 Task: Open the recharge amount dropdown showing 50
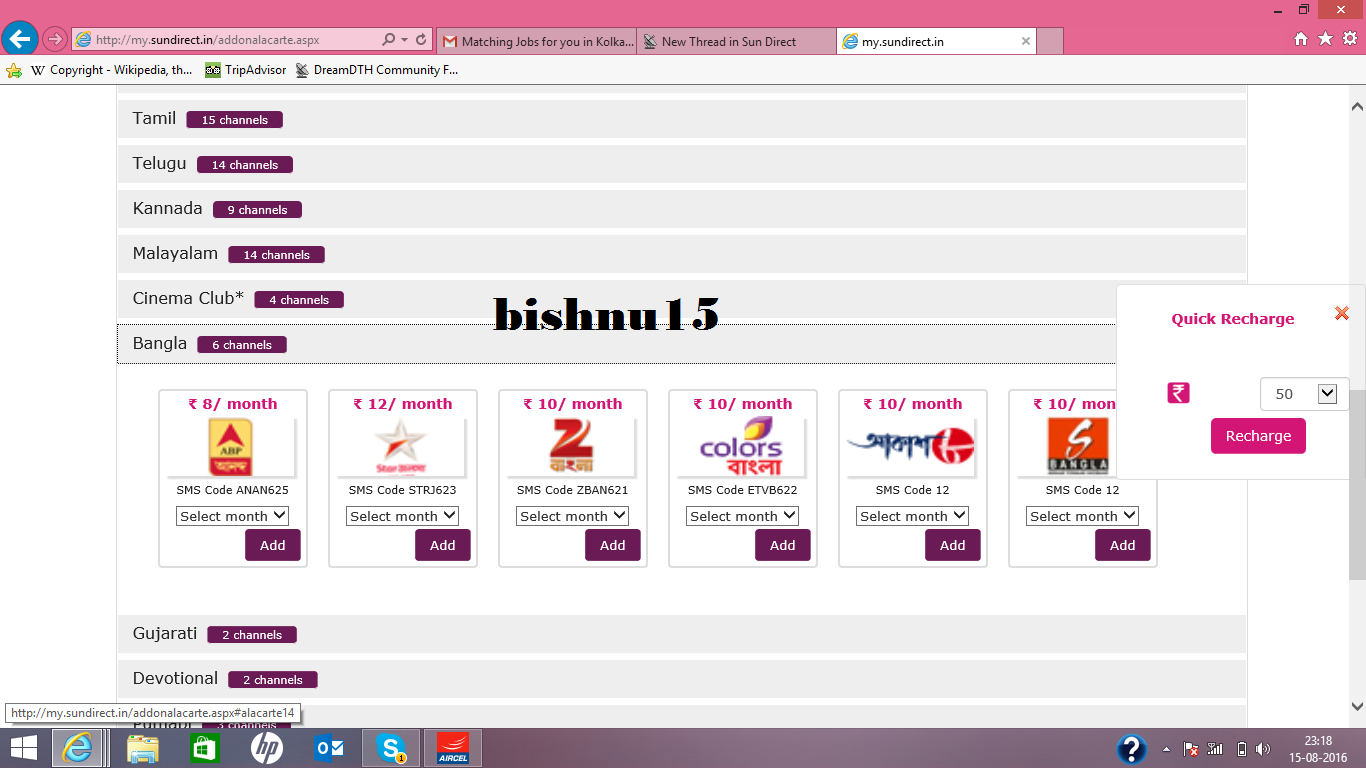pos(1304,394)
